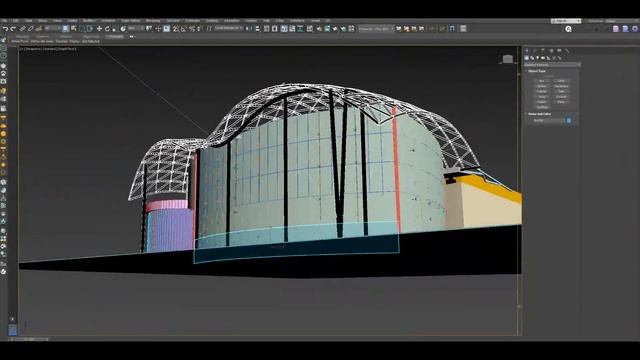Open the Curve Editor
Viewport: 640px width, 360px height.
tap(292, 29)
